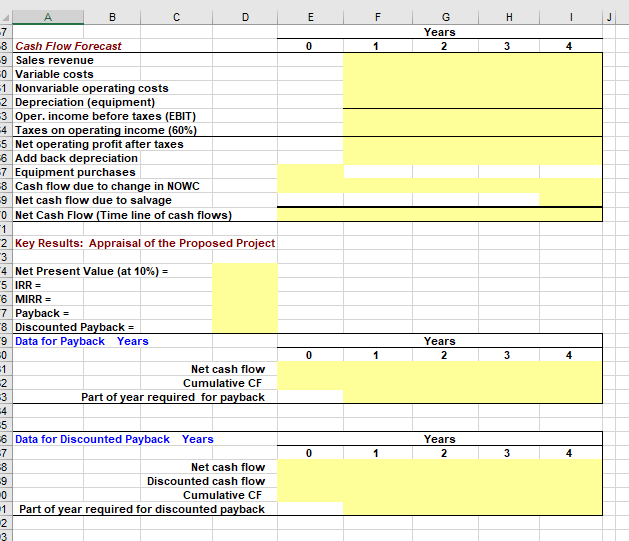
Task: Click 'Taxes on operating income (60%)' cell
Action: point(106,130)
